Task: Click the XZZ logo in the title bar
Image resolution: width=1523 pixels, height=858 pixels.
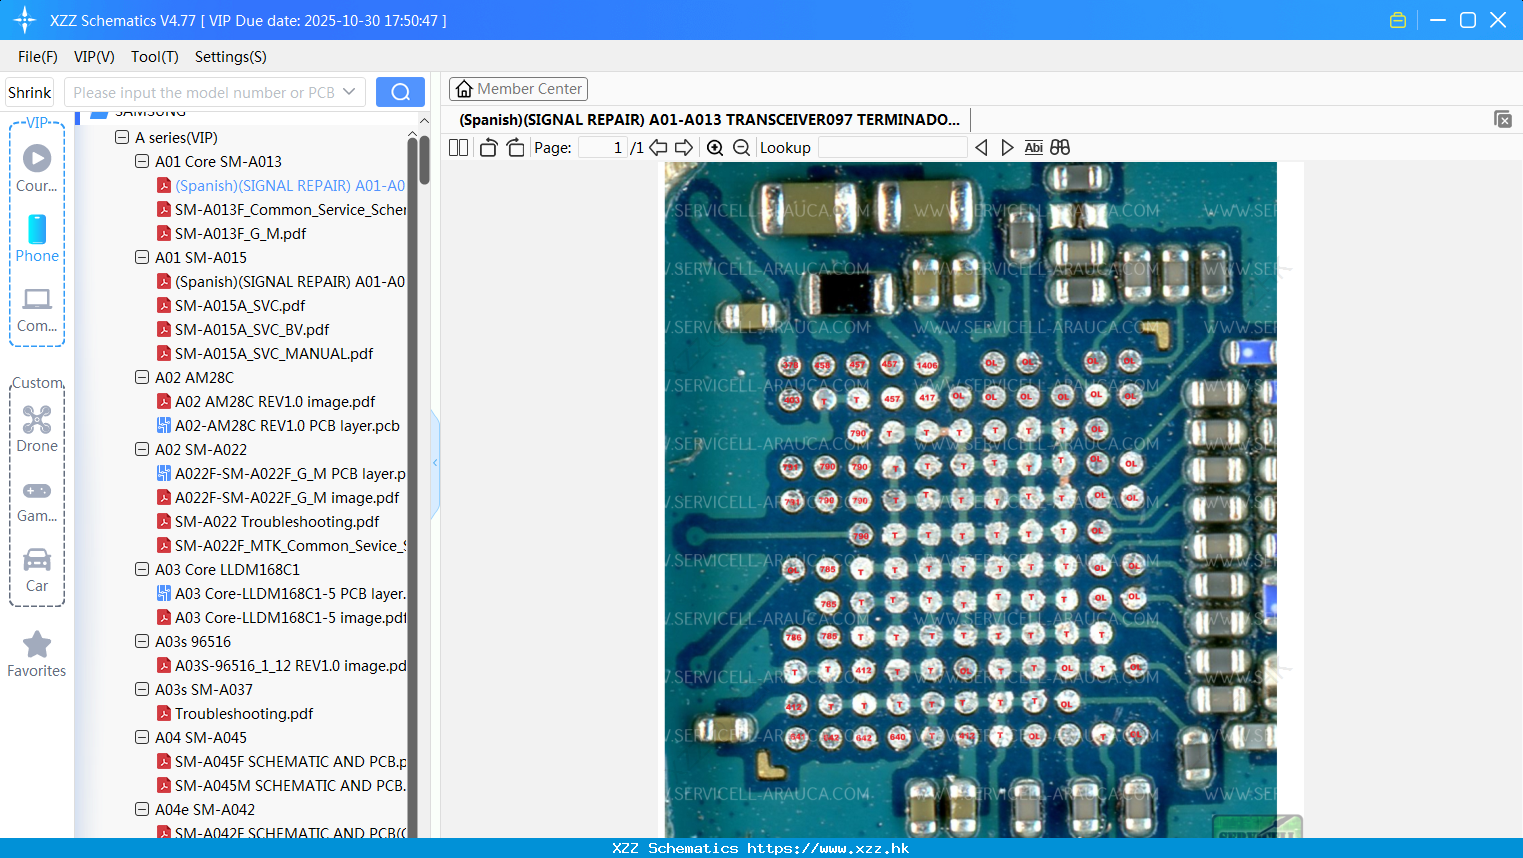Action: (x=25, y=20)
